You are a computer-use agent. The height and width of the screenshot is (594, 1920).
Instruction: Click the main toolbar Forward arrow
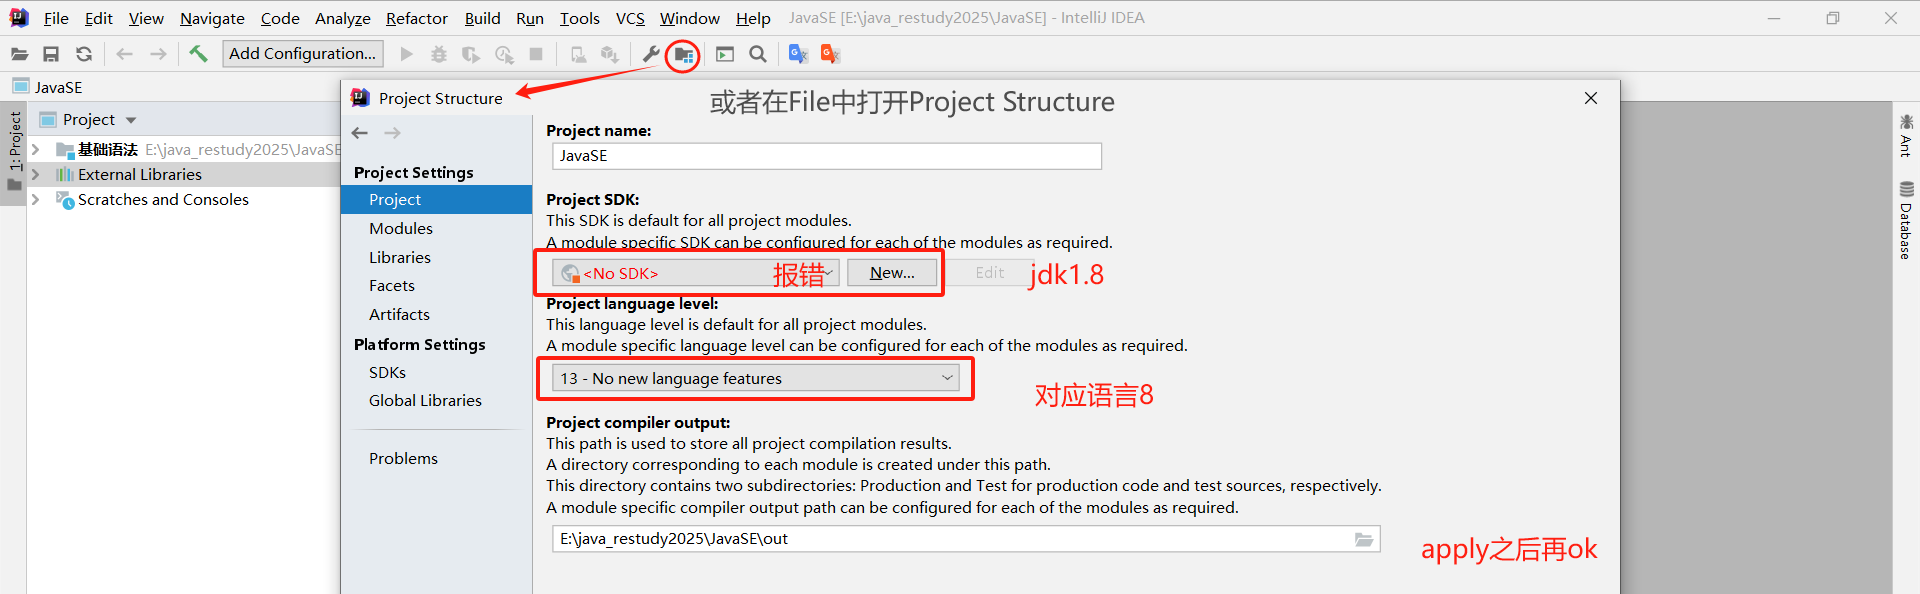point(158,54)
